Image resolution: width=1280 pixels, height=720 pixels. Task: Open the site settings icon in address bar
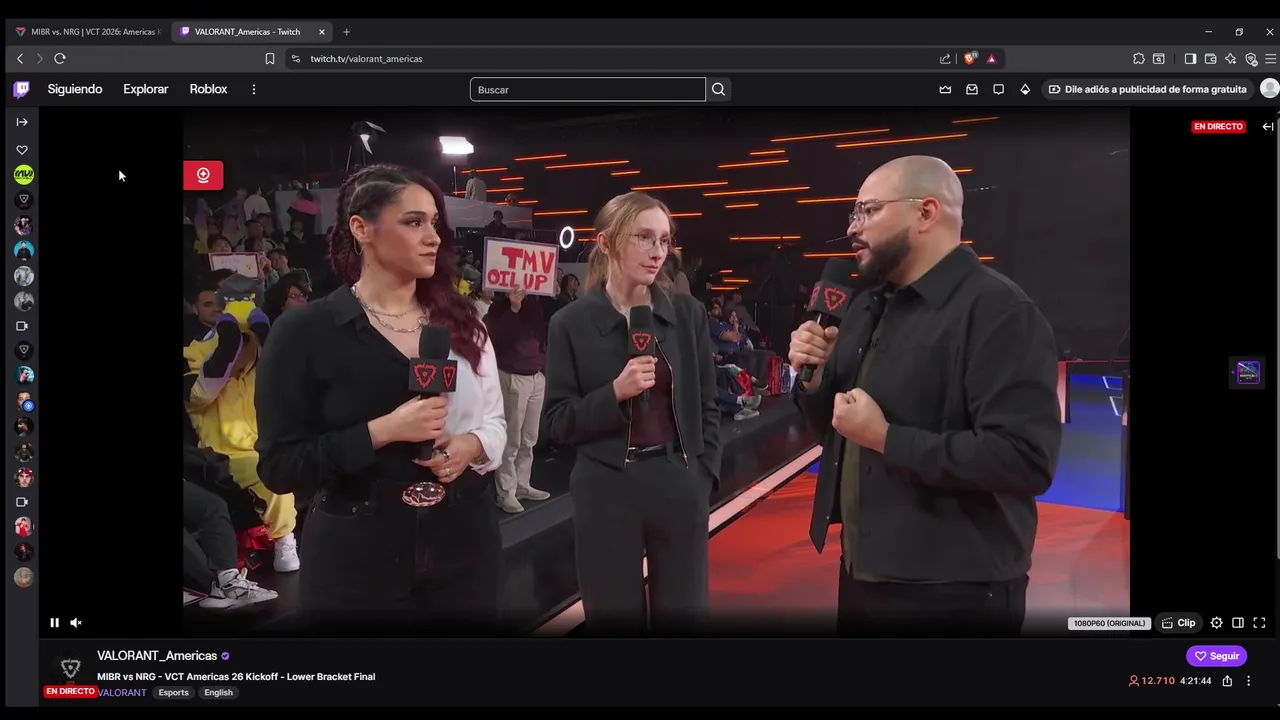295,59
